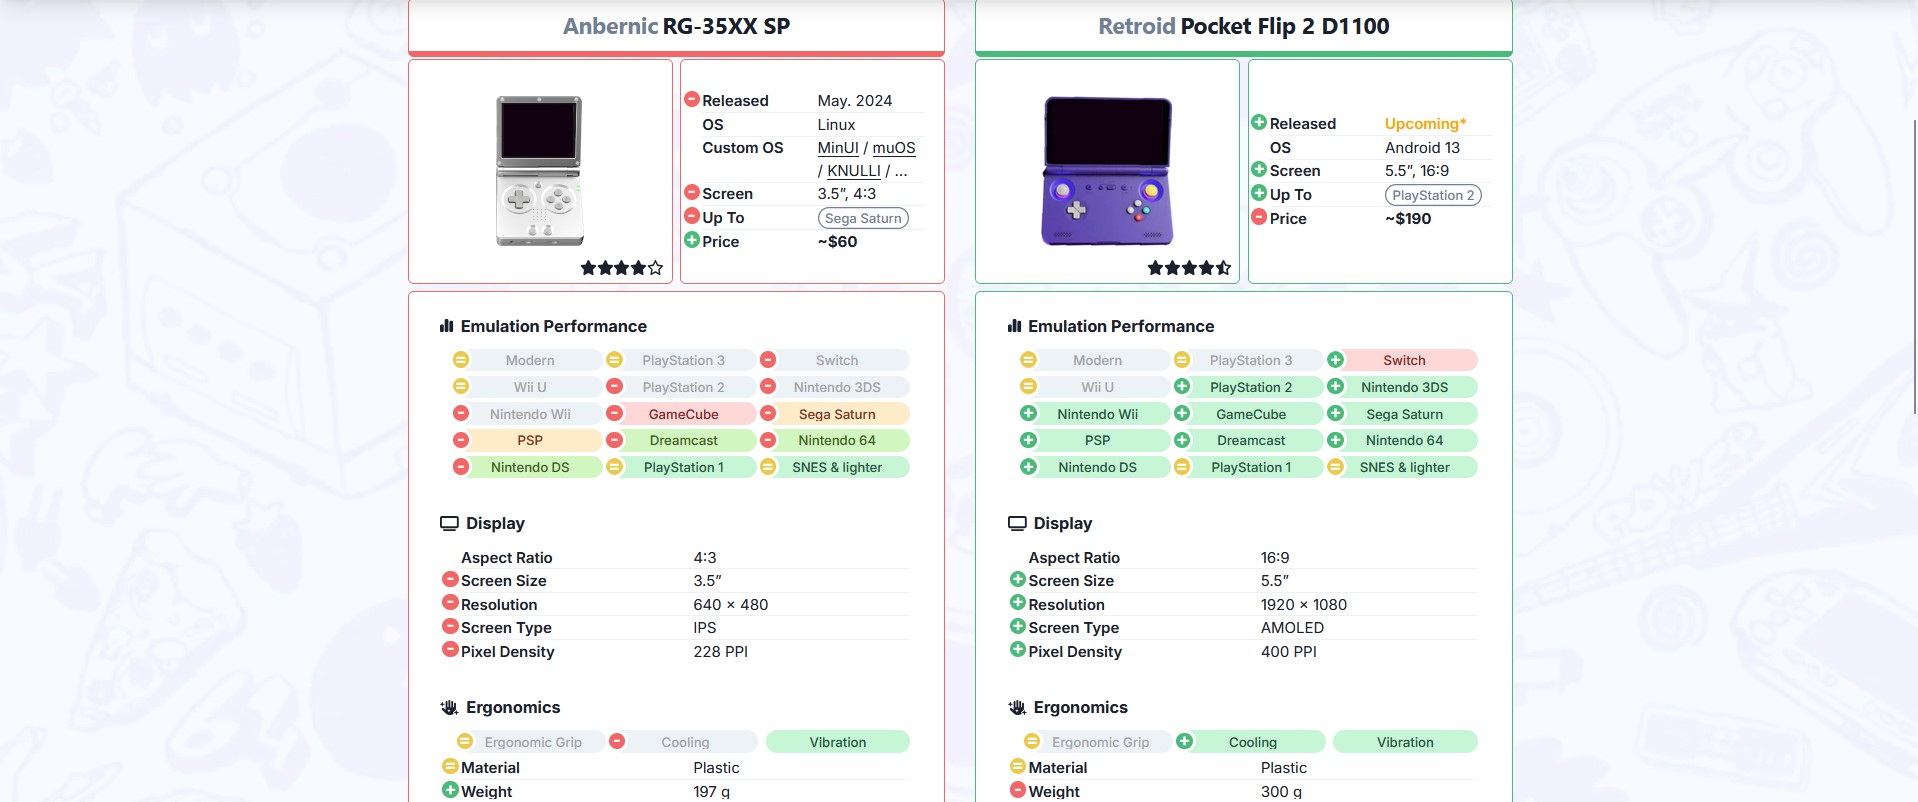Open the muOS custom OS link
1918x802 pixels.
click(x=893, y=148)
